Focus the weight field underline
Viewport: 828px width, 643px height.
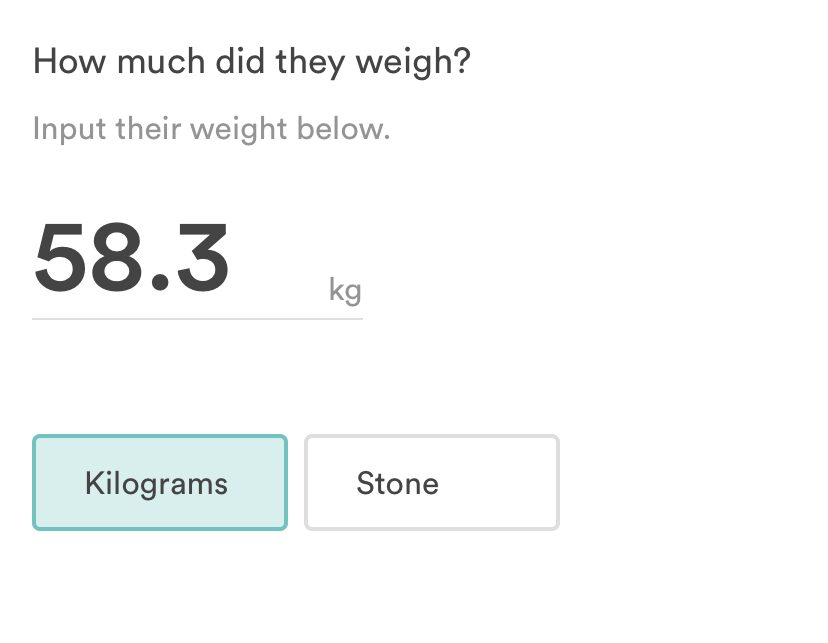[x=197, y=319]
